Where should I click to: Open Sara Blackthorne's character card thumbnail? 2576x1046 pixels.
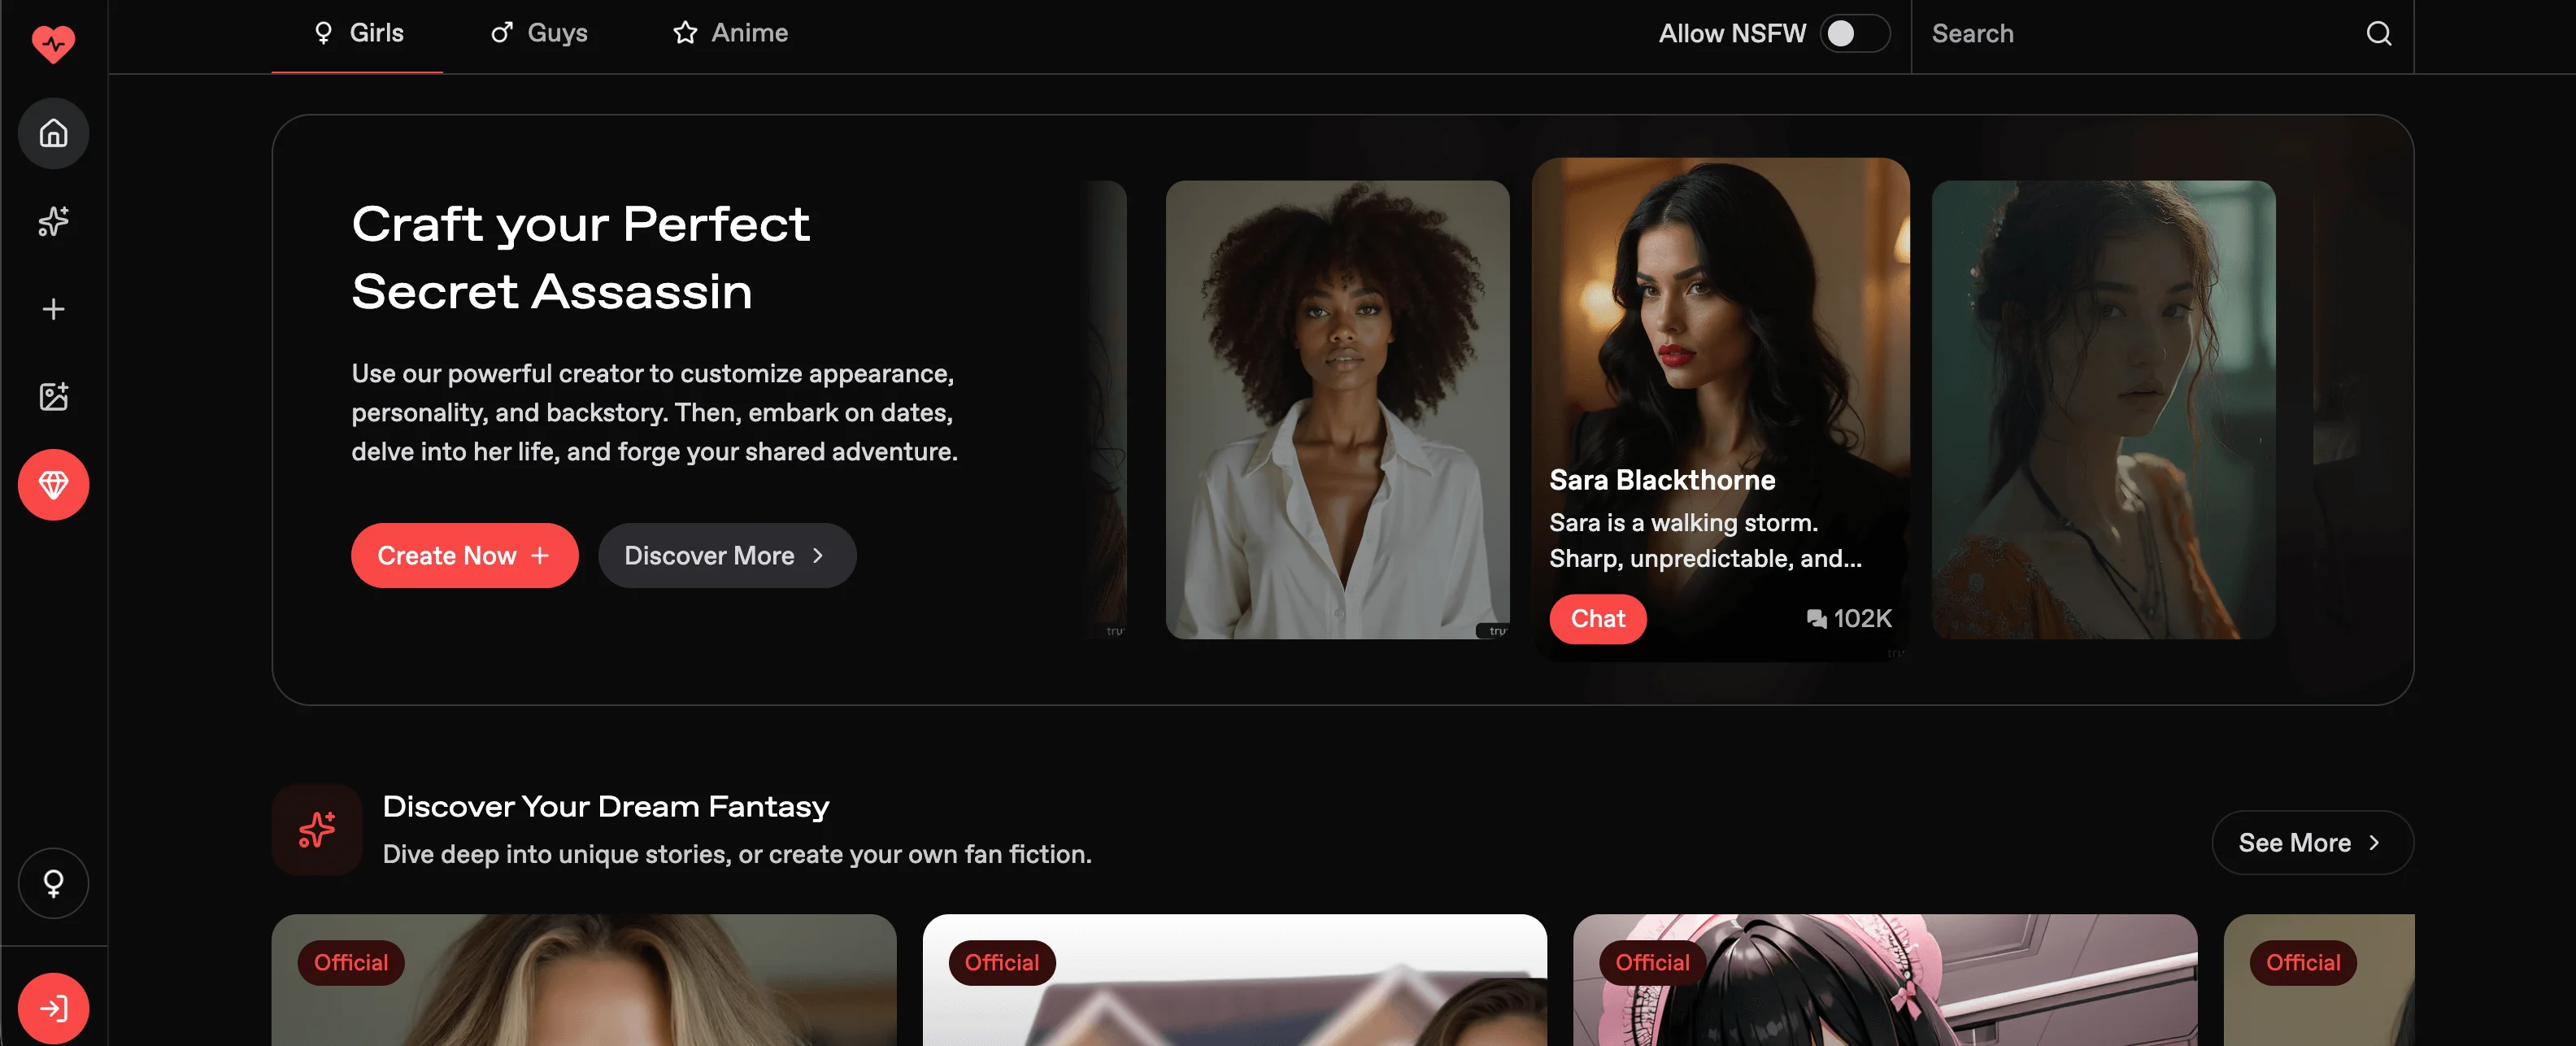tap(1720, 300)
